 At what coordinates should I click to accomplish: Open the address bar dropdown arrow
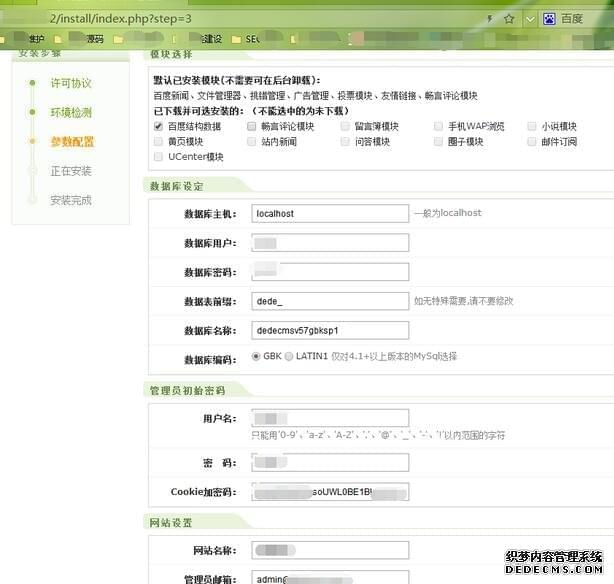pyautogui.click(x=530, y=19)
